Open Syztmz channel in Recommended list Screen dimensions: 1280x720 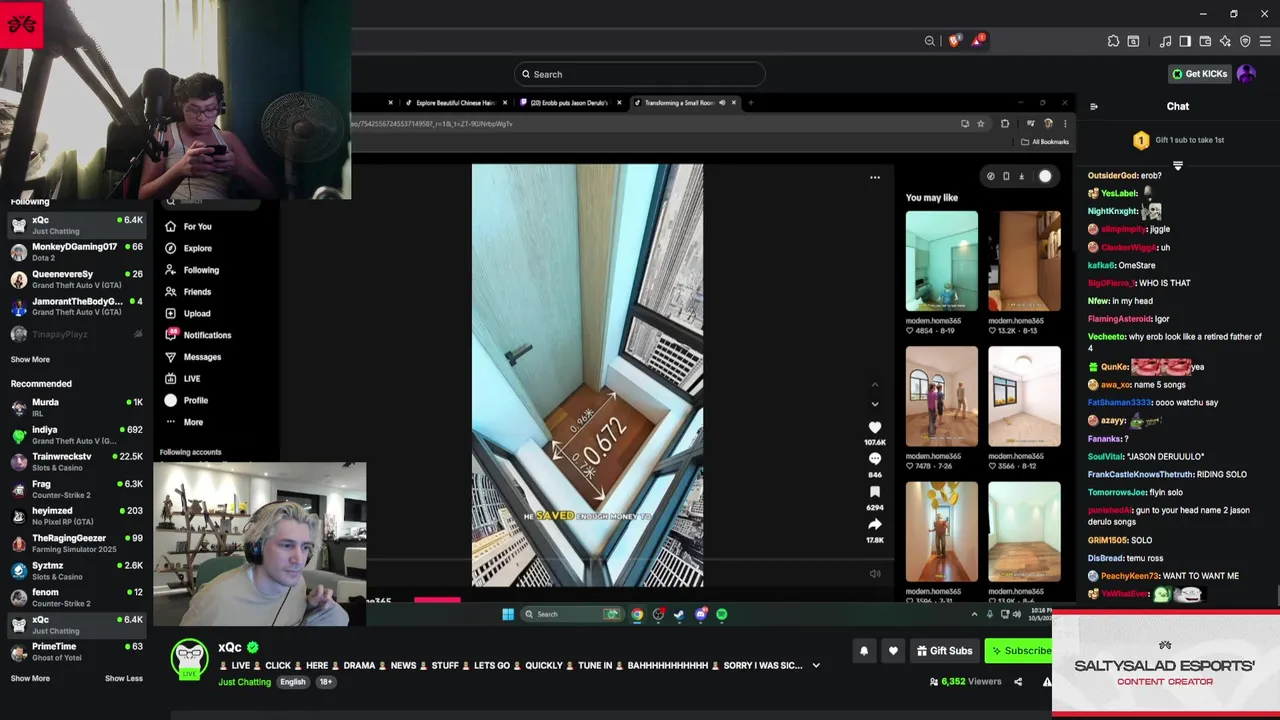[76, 570]
